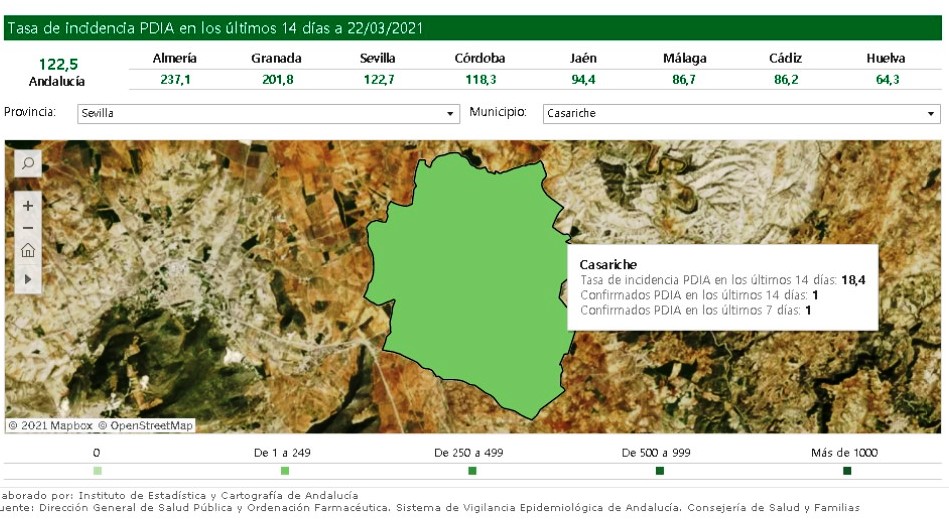949x526 pixels.
Task: Reset map view with home icon
Action: (x=28, y=251)
